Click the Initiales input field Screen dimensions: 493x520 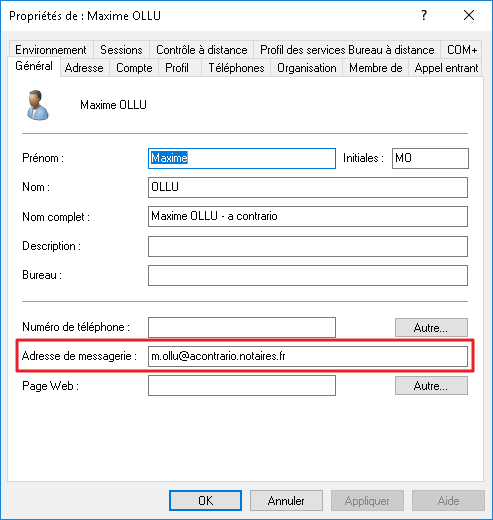click(x=430, y=158)
